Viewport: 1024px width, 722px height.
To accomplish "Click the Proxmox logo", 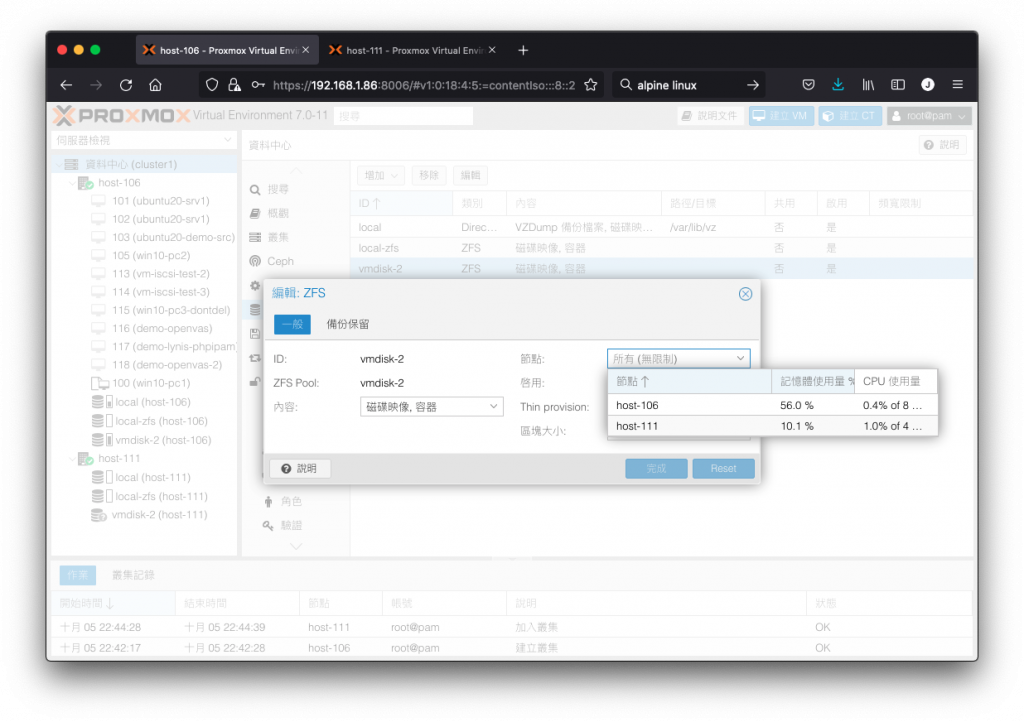I will point(122,116).
